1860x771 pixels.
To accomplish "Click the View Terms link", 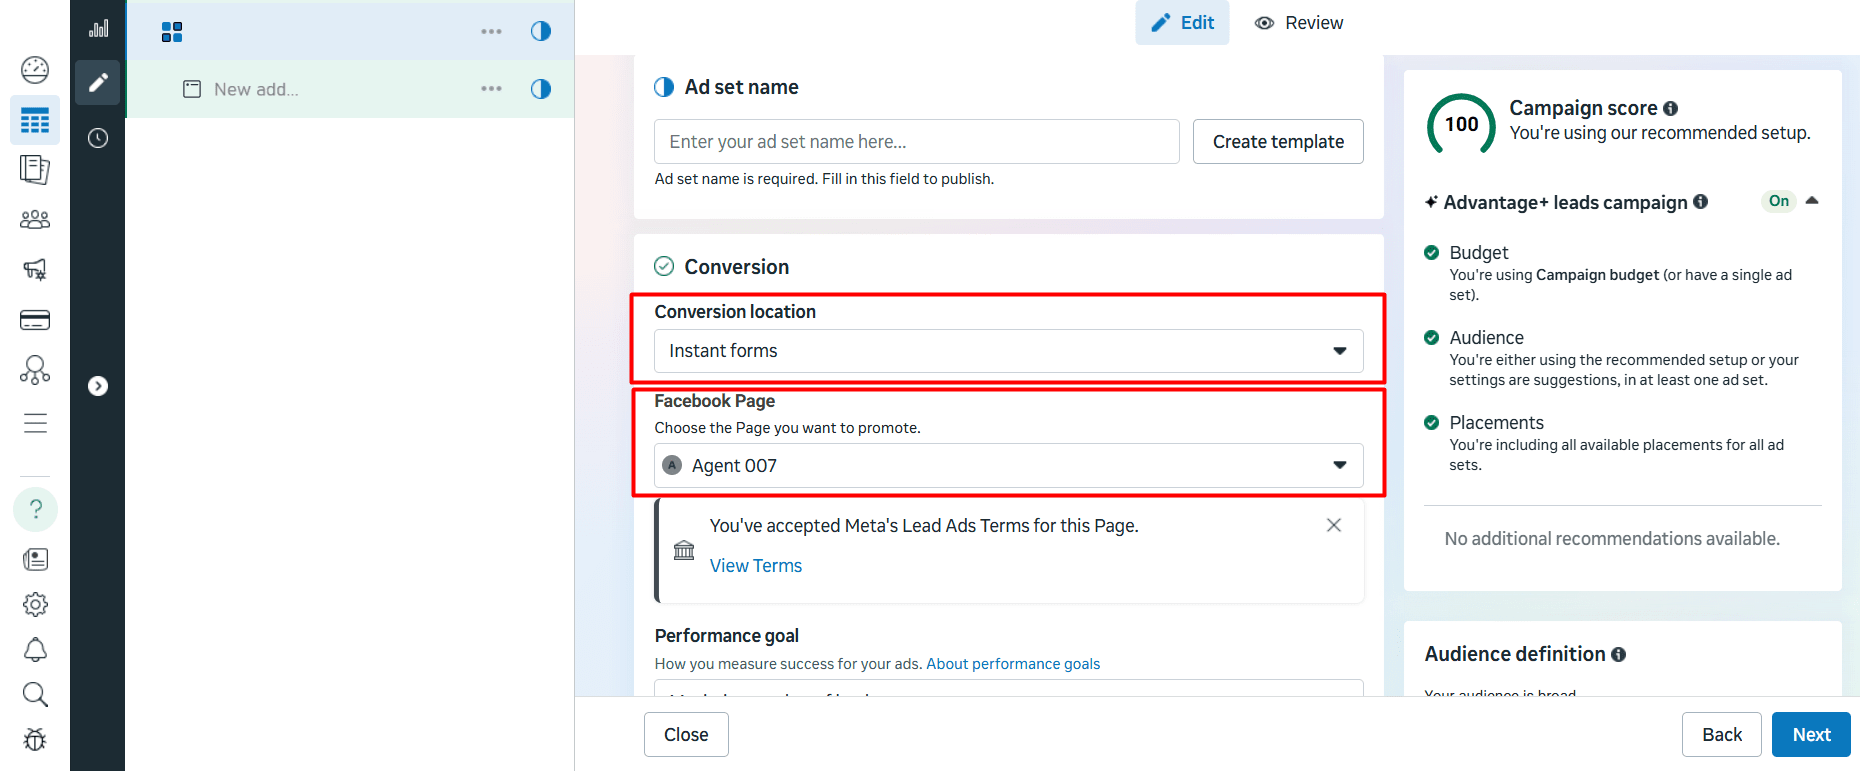I will coord(755,565).
